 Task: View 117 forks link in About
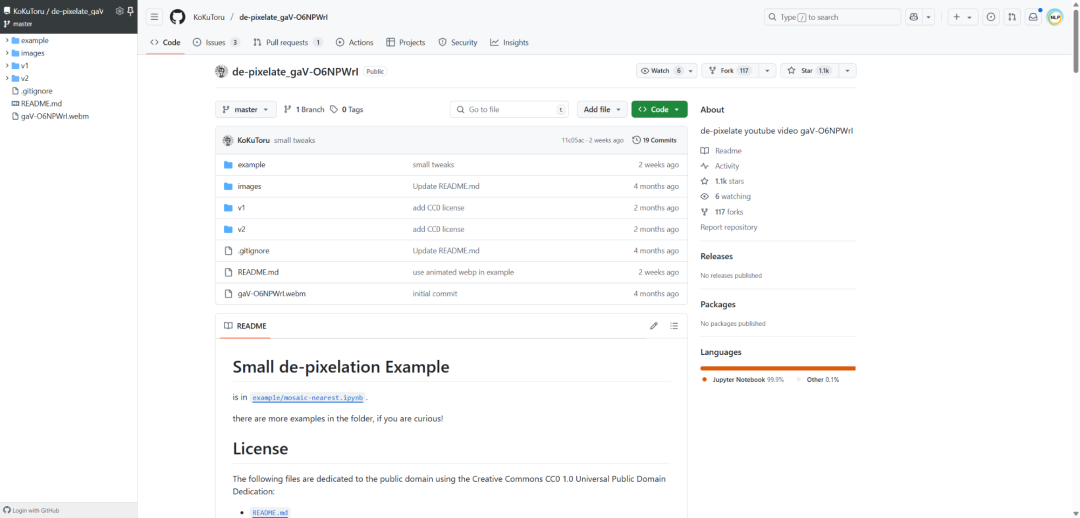(x=722, y=212)
